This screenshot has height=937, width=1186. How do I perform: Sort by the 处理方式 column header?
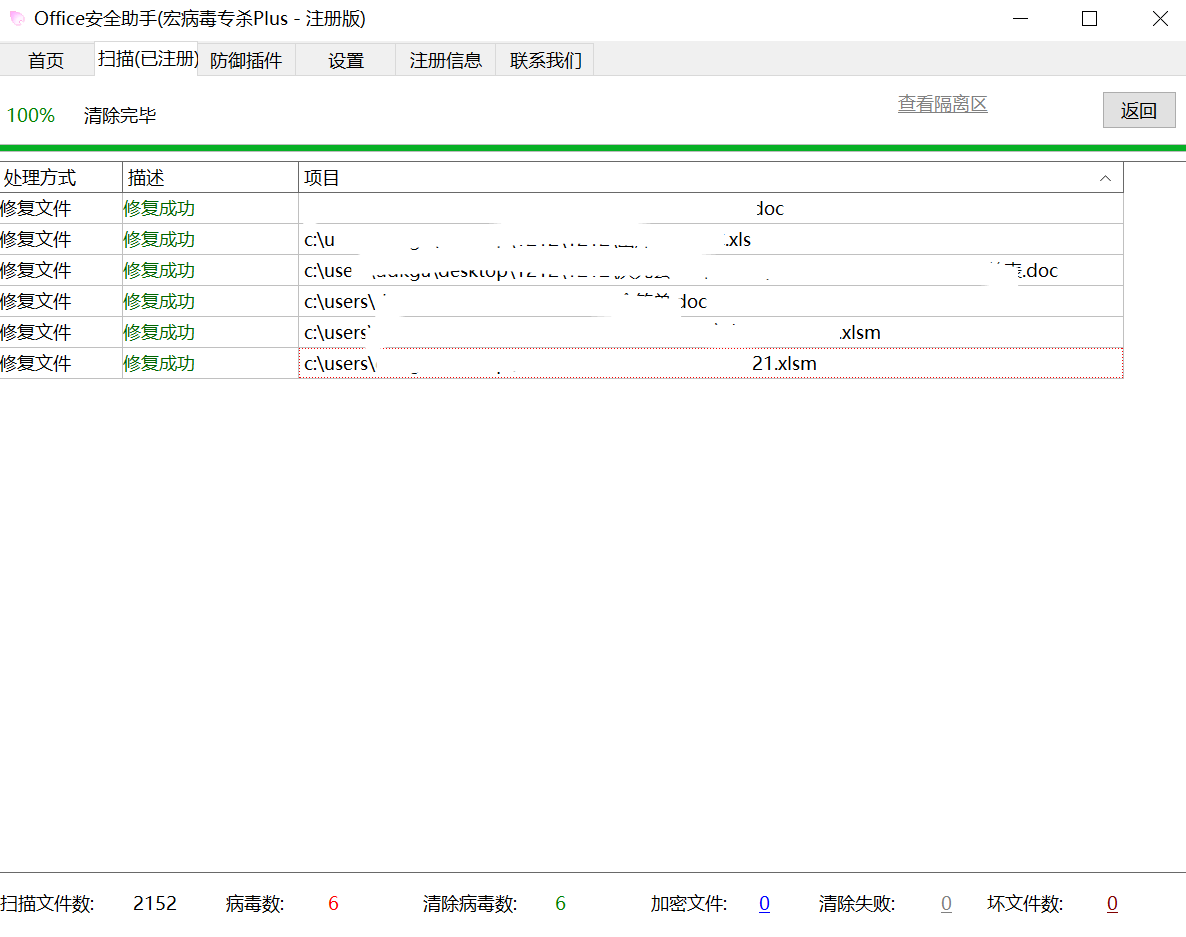pyautogui.click(x=60, y=178)
